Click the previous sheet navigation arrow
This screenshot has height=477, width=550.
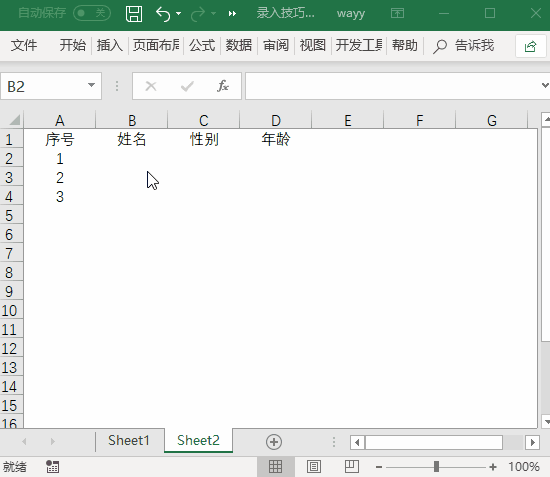(24, 442)
